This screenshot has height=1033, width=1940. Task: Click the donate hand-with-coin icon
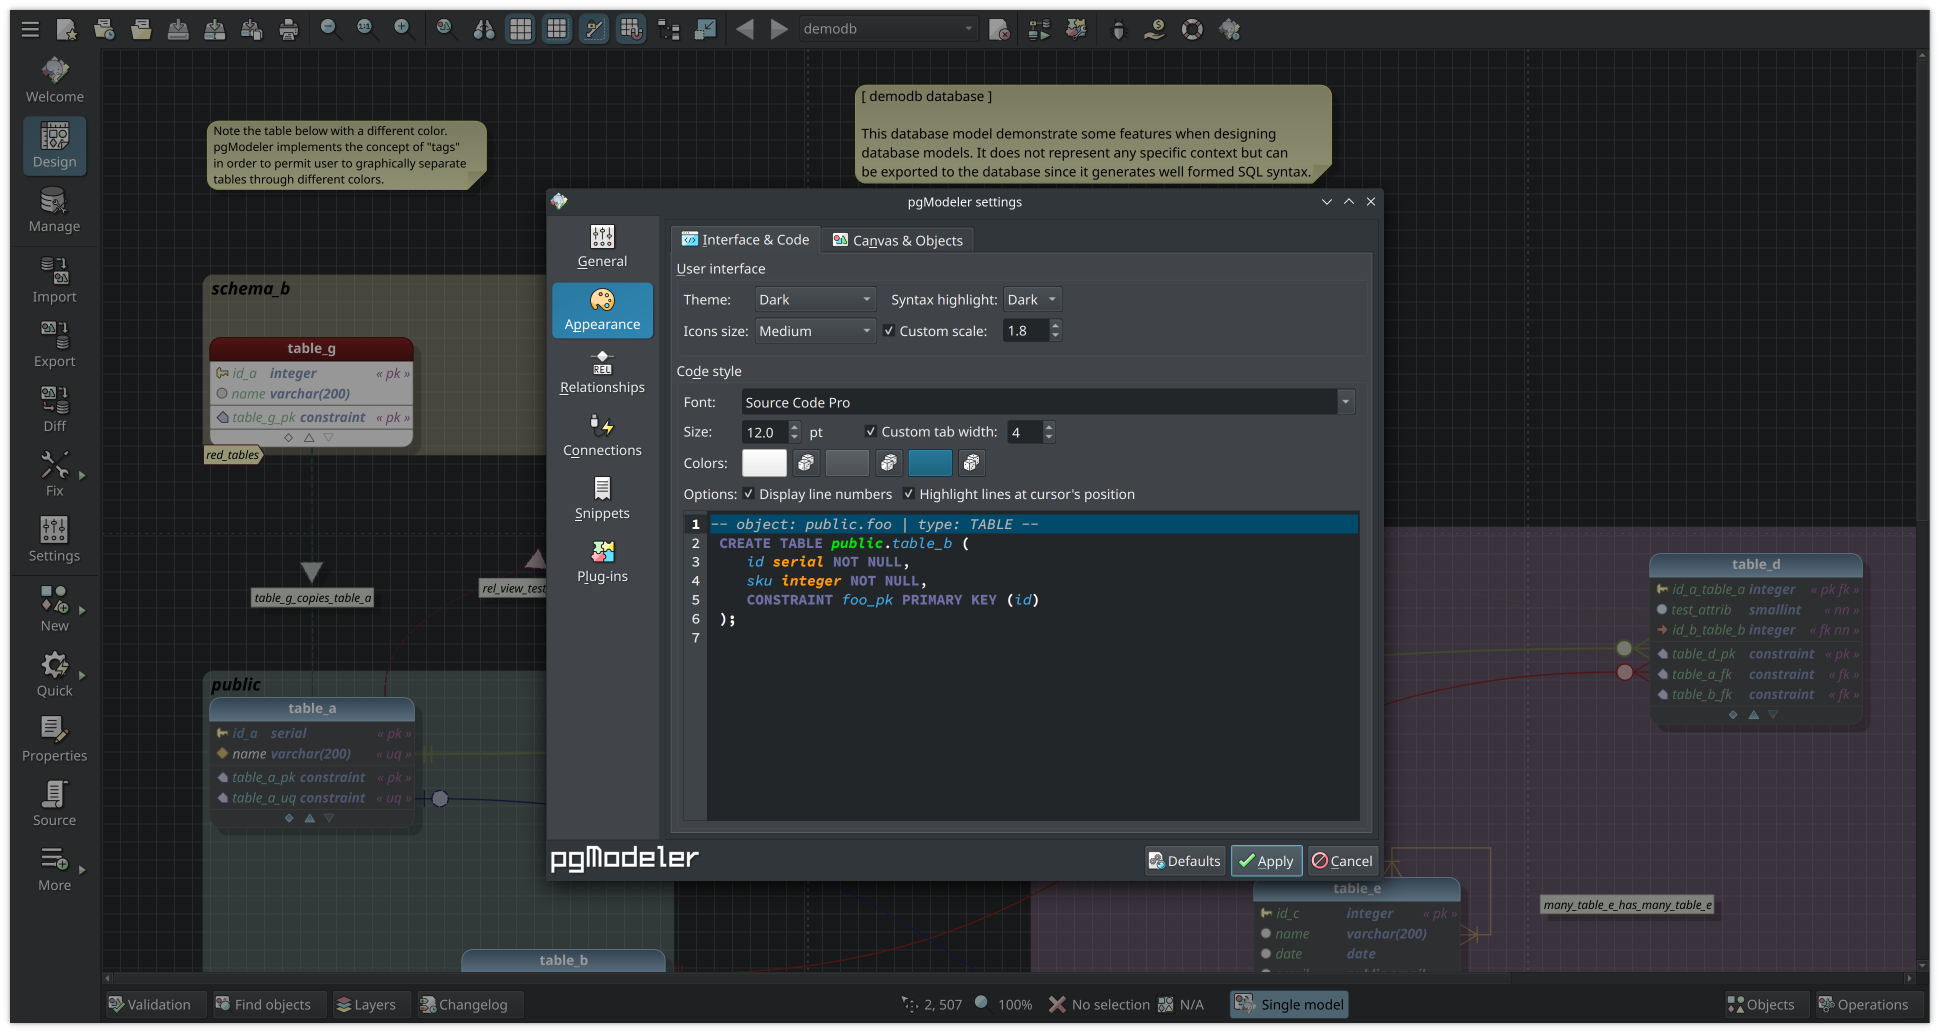[x=1155, y=29]
